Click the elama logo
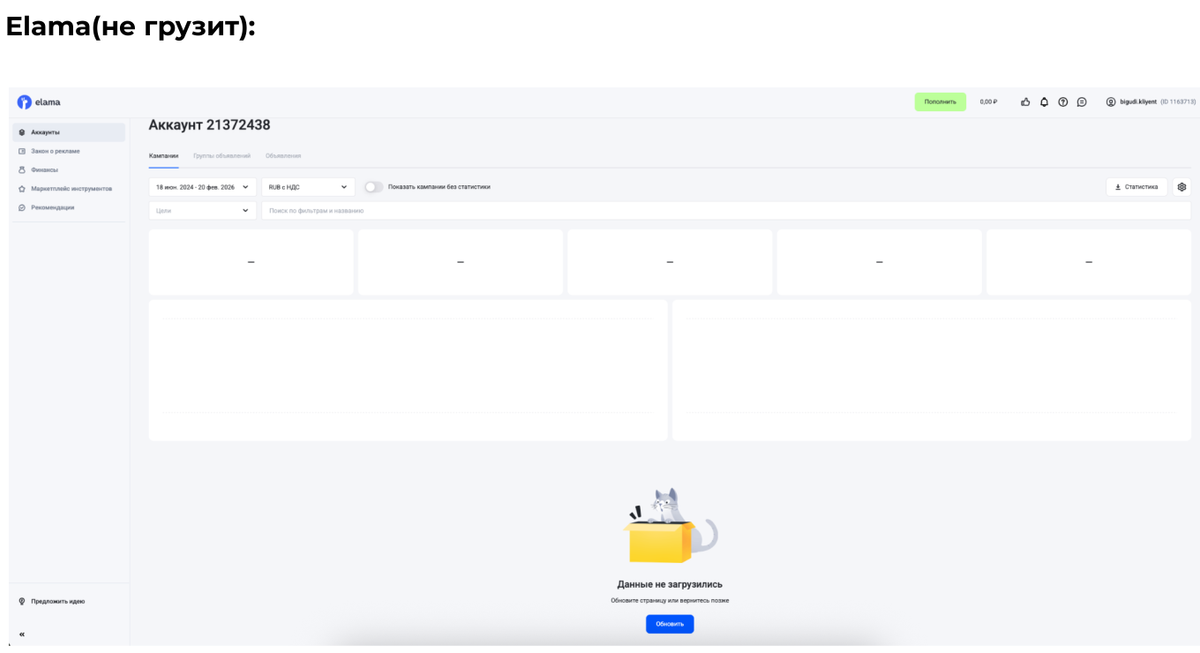 39,102
